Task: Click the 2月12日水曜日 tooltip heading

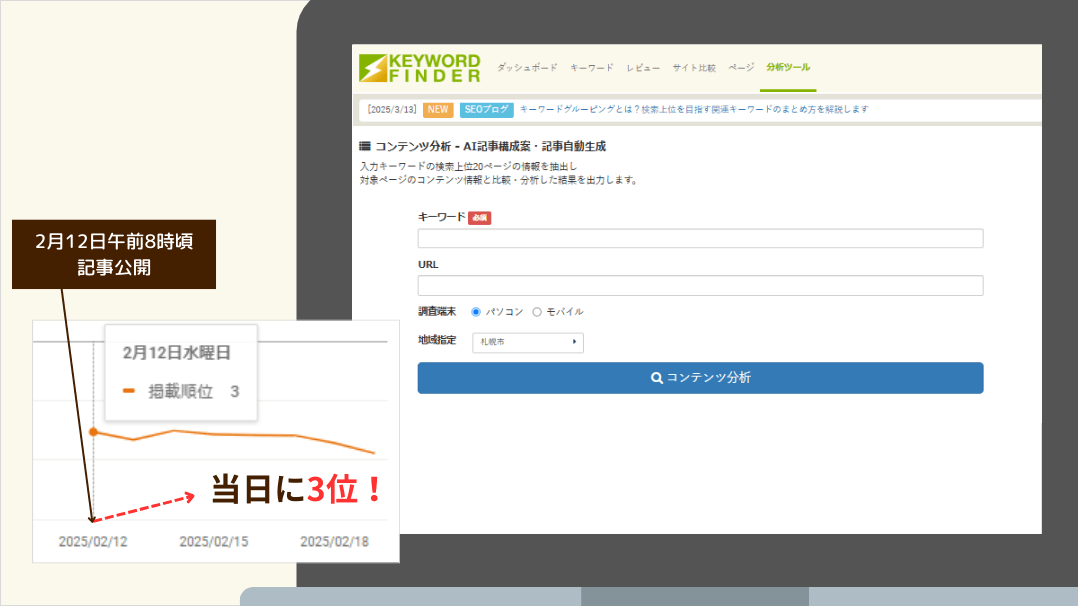Action: click(x=177, y=353)
